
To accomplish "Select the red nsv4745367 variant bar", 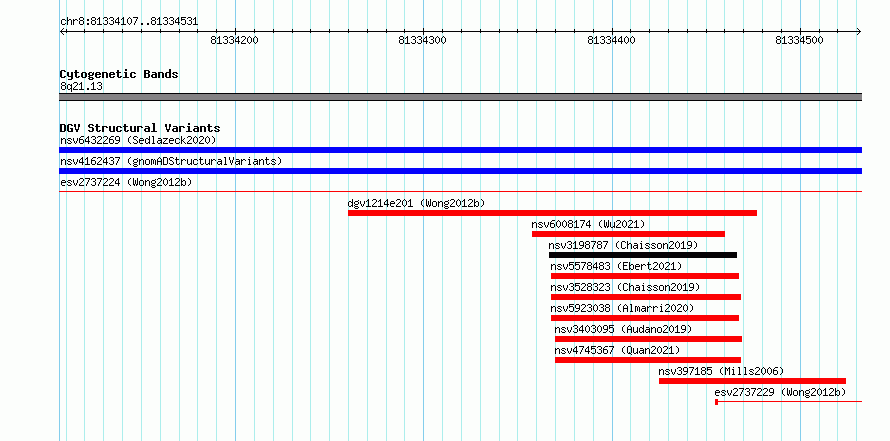I will point(648,360).
